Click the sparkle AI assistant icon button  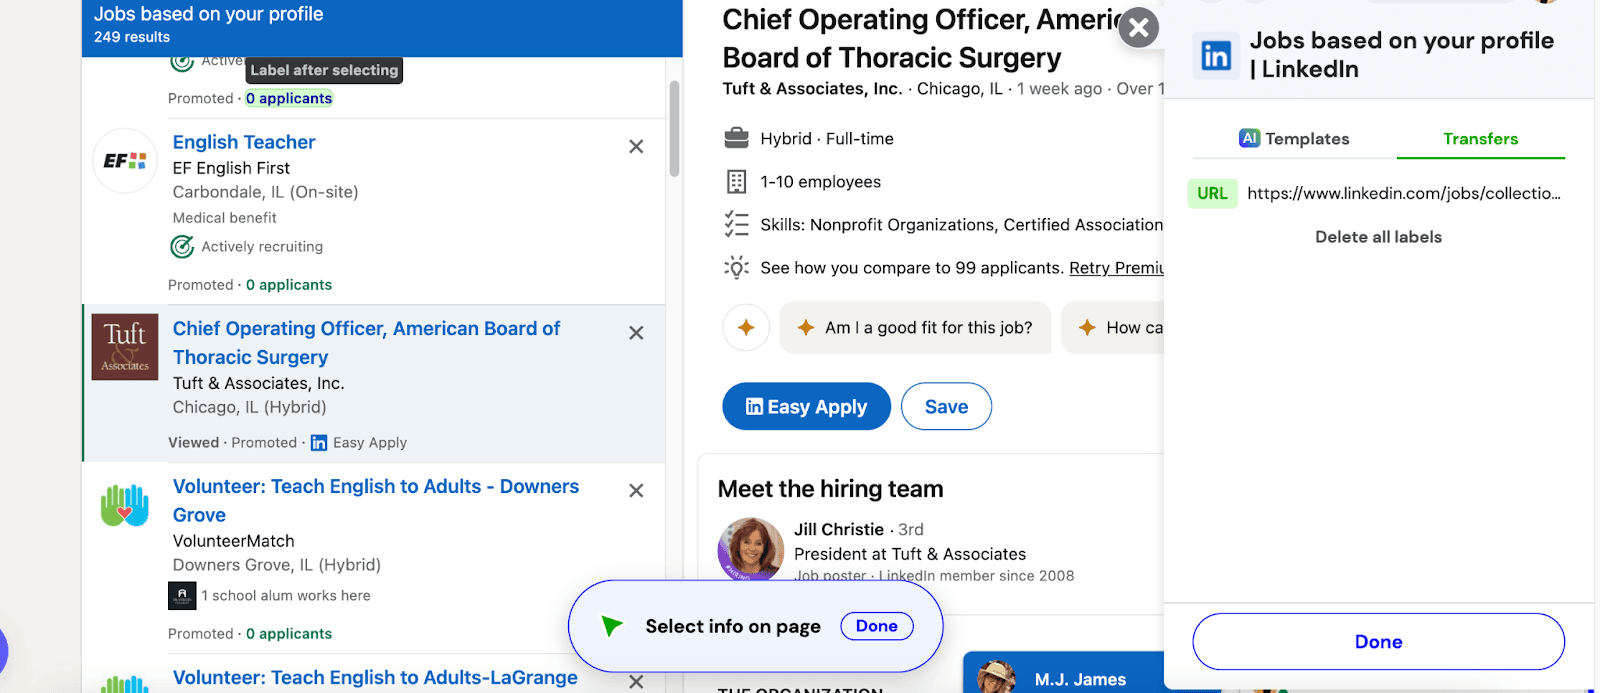pos(746,328)
